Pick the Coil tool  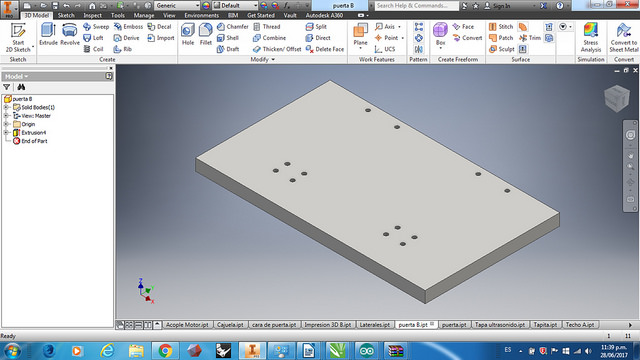(x=93, y=49)
